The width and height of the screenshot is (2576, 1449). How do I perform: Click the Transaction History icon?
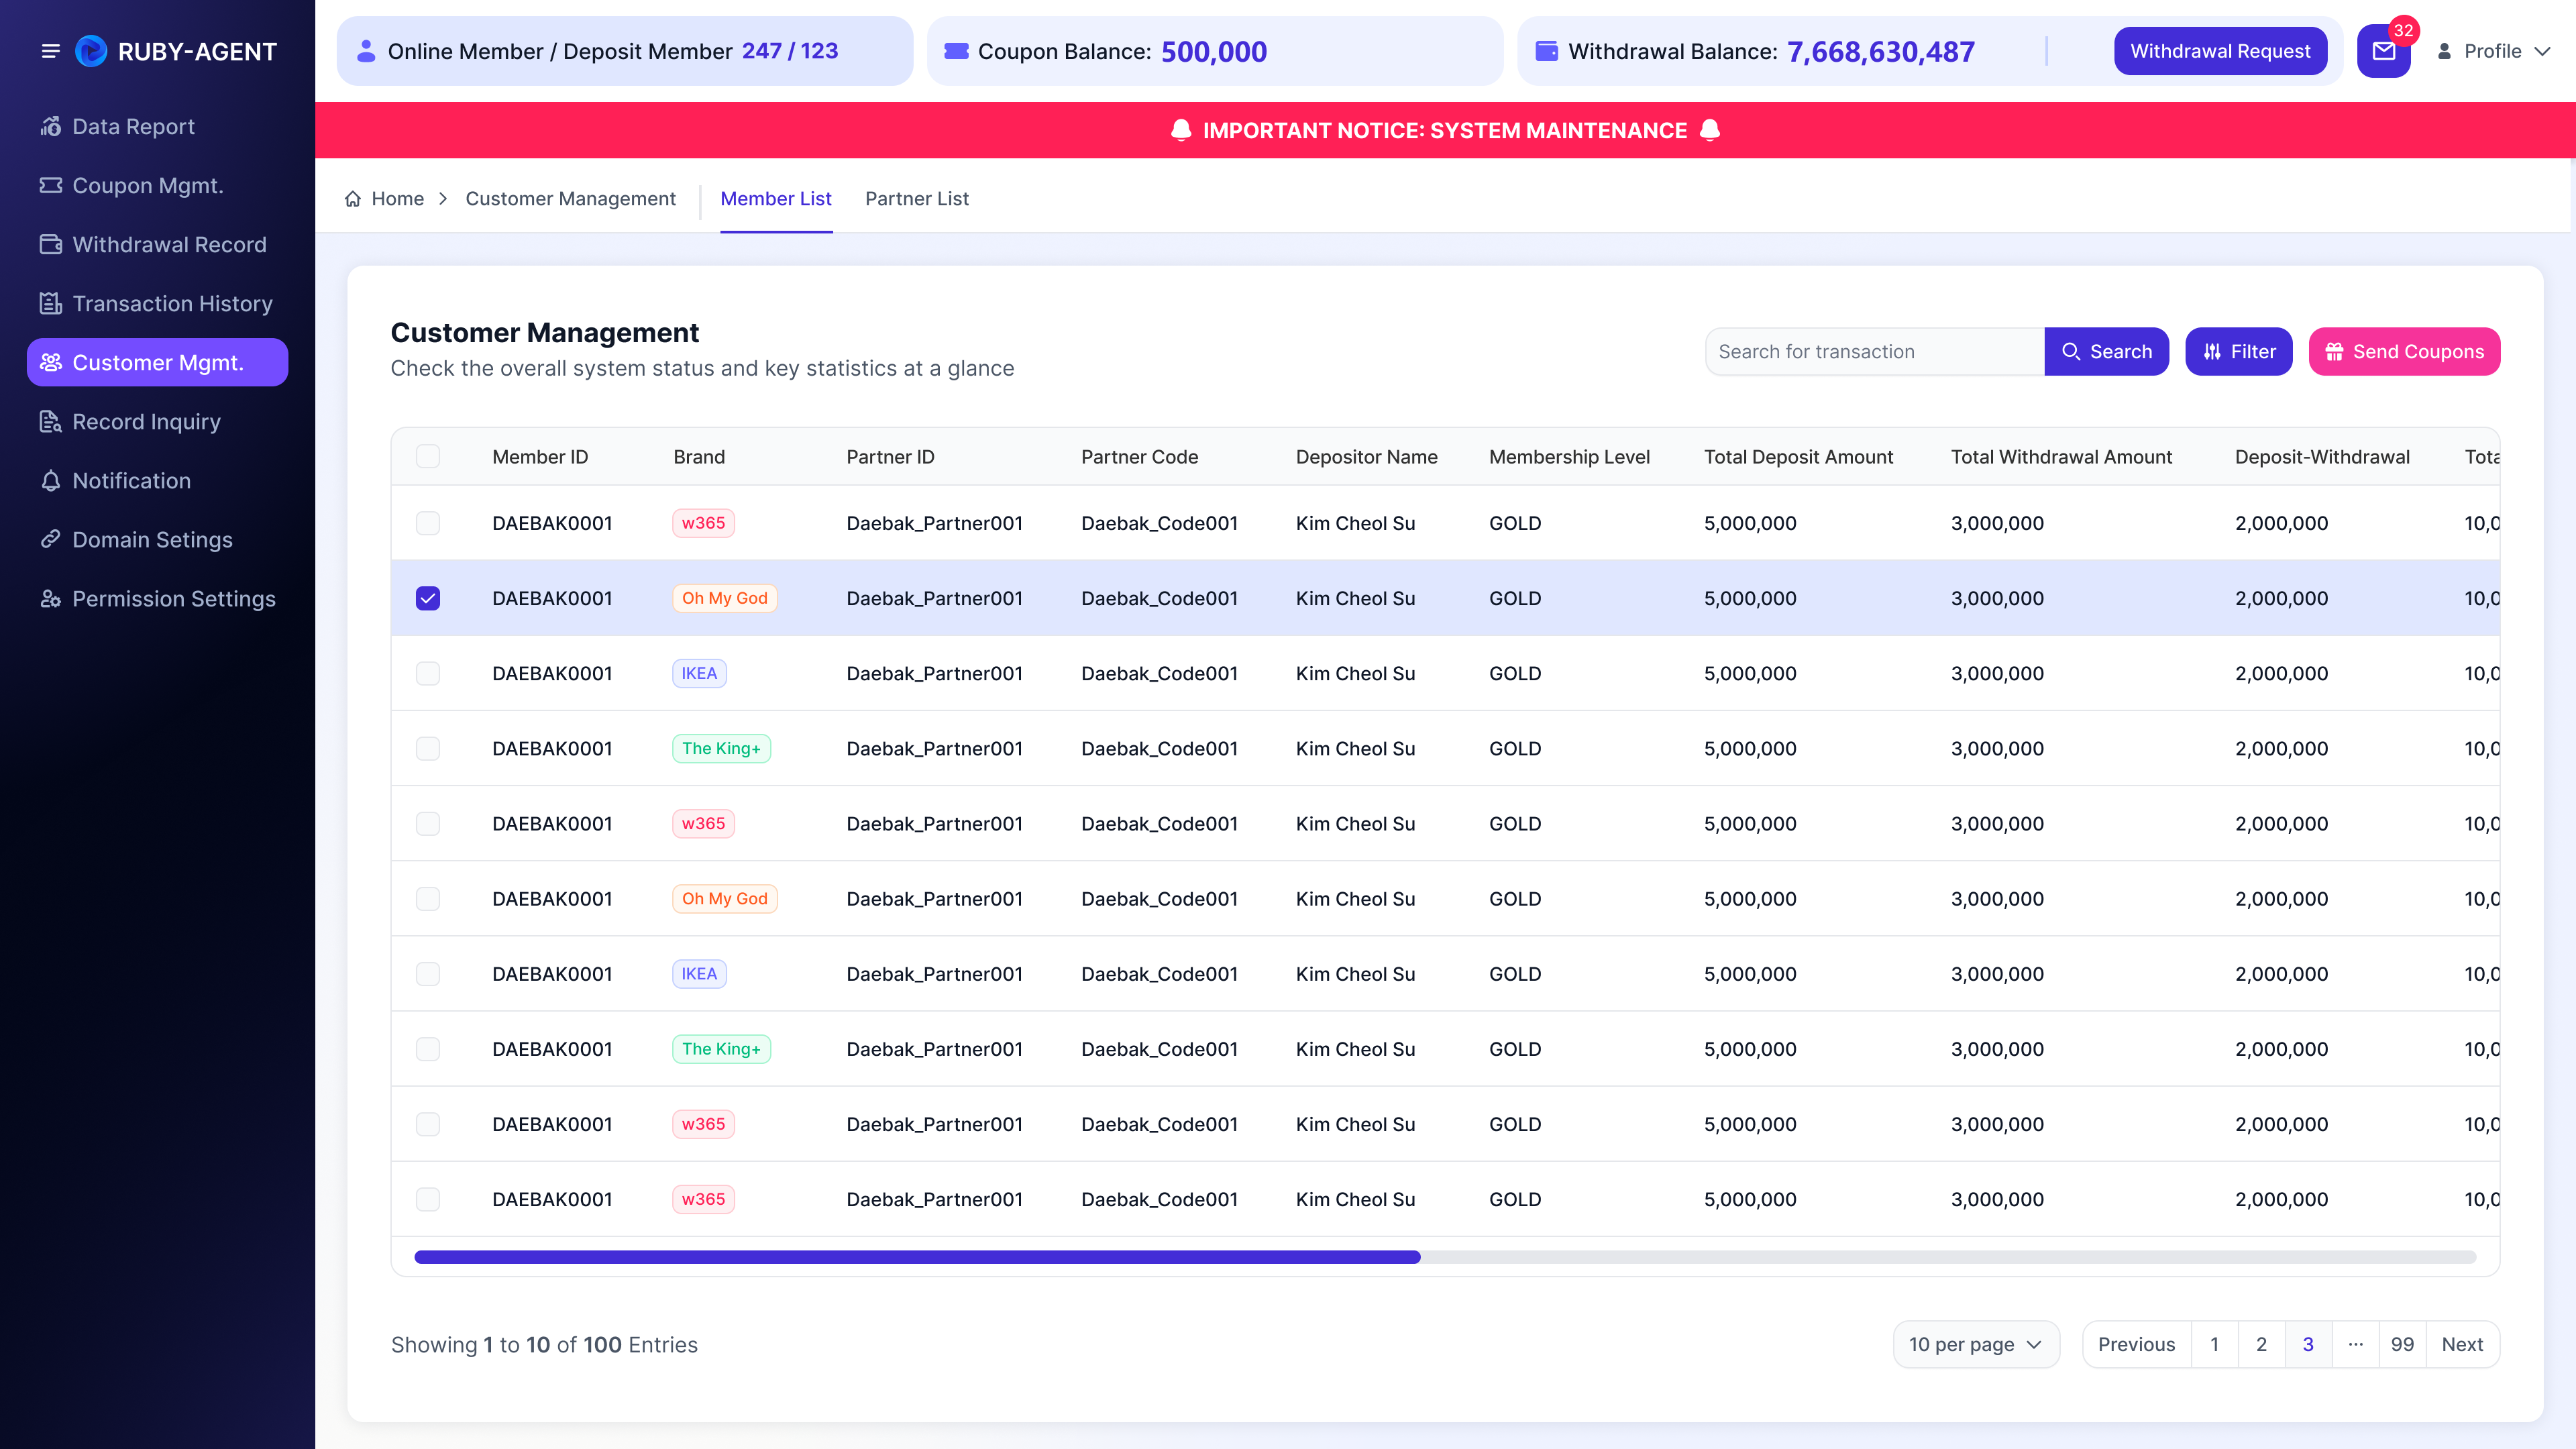(50, 304)
